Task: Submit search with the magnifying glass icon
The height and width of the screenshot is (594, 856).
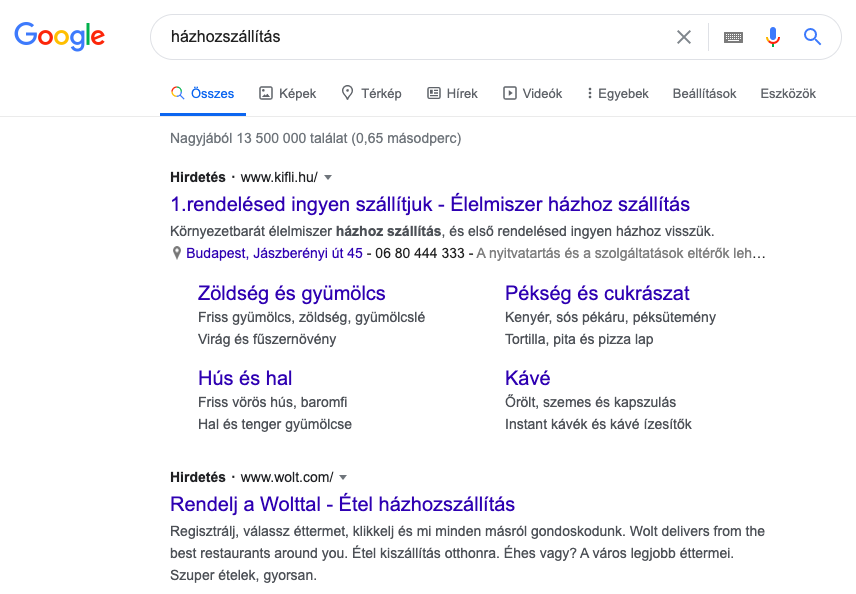Action: 812,37
